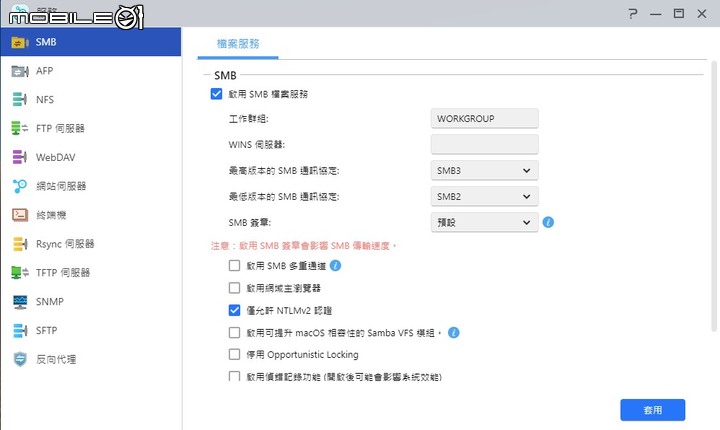The image size is (720, 430).
Task: Select 網站伺服器 label in sidebar
Action: (61, 186)
